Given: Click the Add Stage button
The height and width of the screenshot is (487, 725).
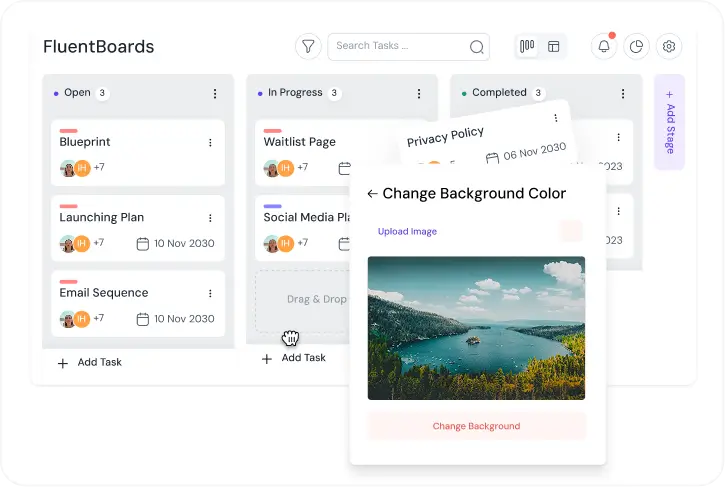Looking at the screenshot, I should pos(670,123).
